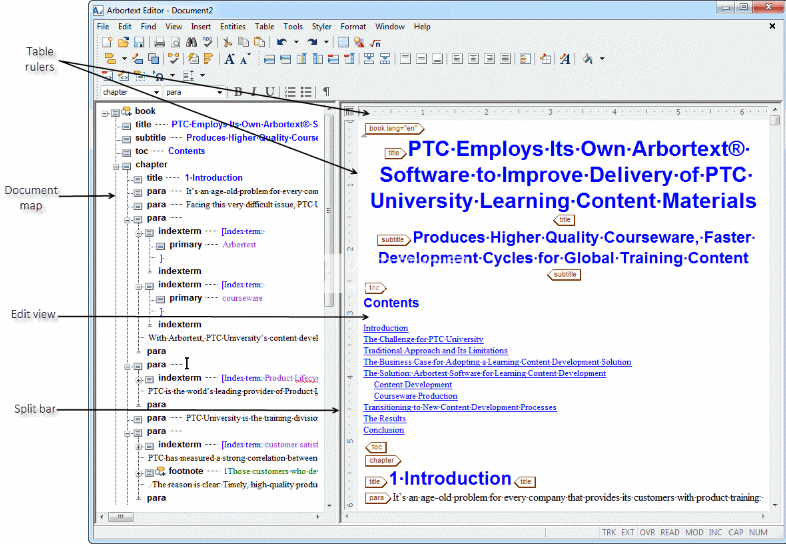Toggle Italic formatting
The width and height of the screenshot is (786, 547).
pos(254,92)
